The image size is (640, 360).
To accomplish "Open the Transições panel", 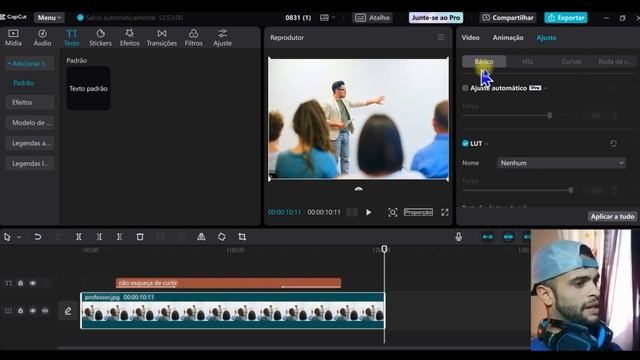I will [162, 38].
